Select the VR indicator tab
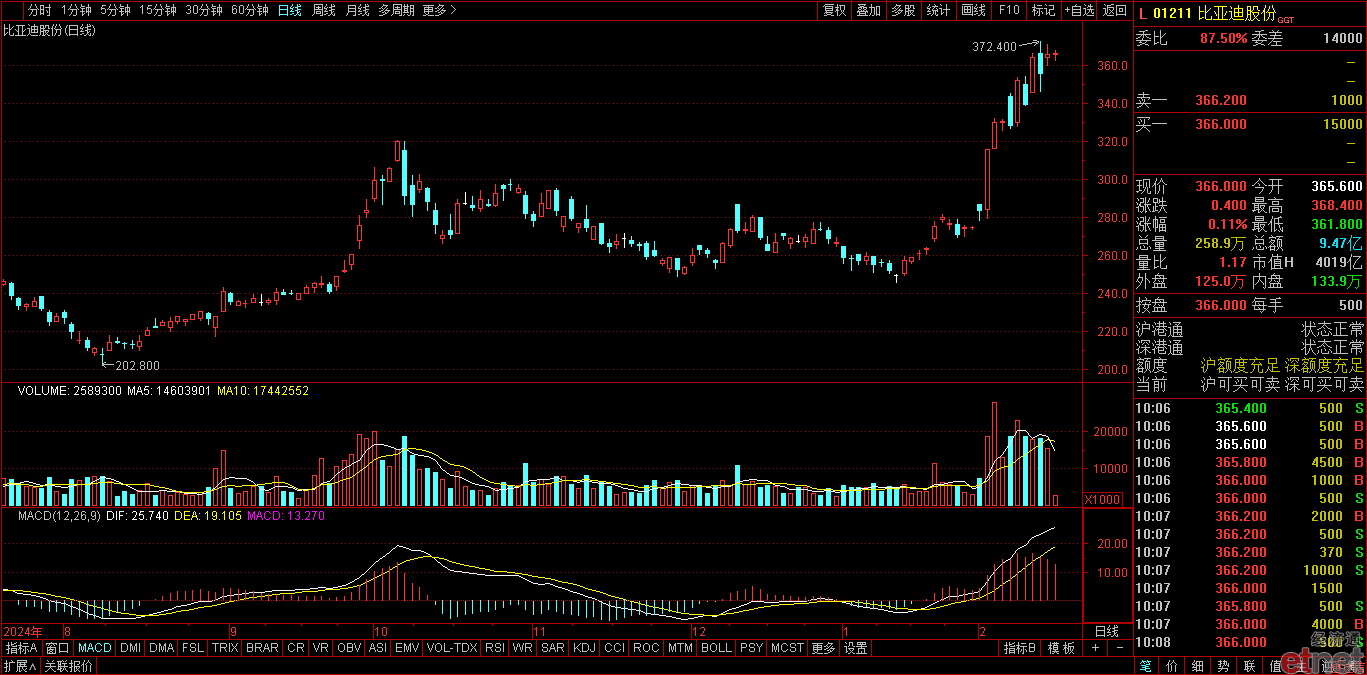Image resolution: width=1367 pixels, height=675 pixels. click(321, 648)
